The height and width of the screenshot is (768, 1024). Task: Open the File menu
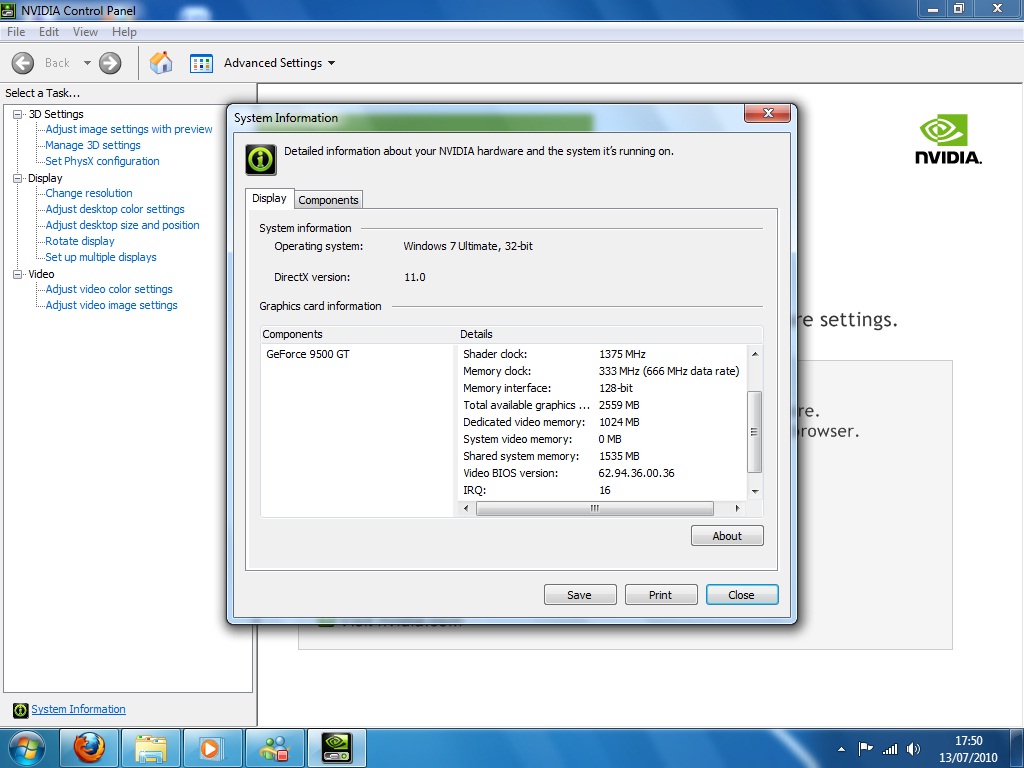pos(16,32)
